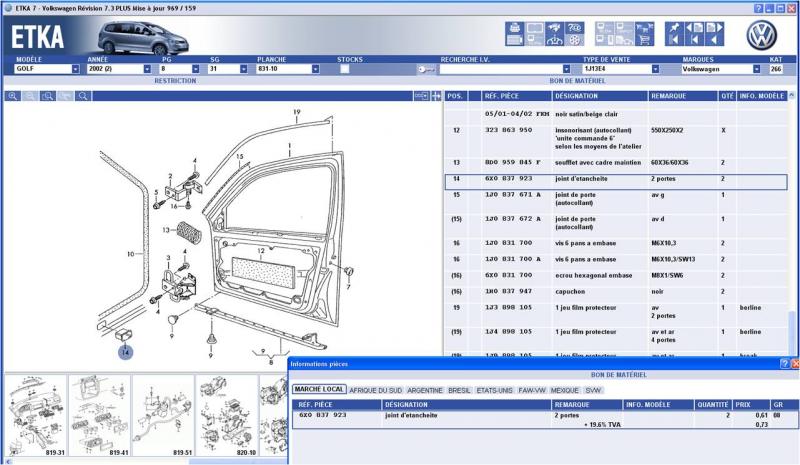Open the PG dropdown
Screen dimensions: 800x465
pyautogui.click(x=195, y=69)
